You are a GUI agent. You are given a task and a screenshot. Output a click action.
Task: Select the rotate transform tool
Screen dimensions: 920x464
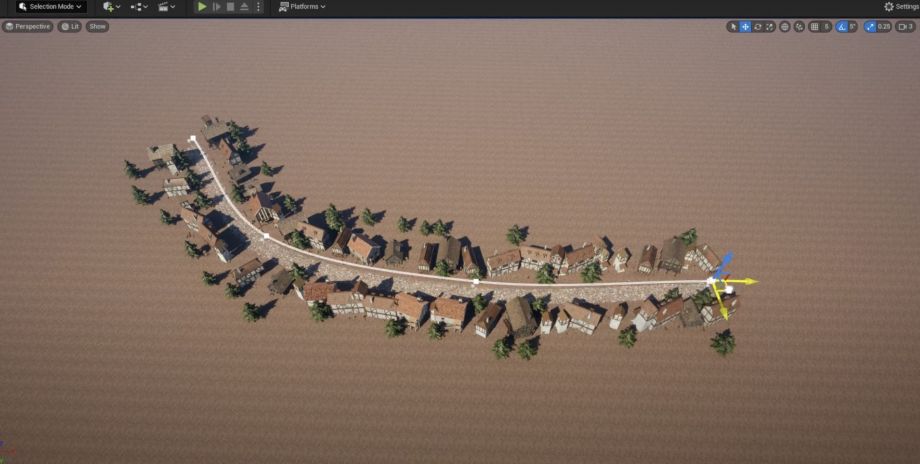tap(757, 26)
